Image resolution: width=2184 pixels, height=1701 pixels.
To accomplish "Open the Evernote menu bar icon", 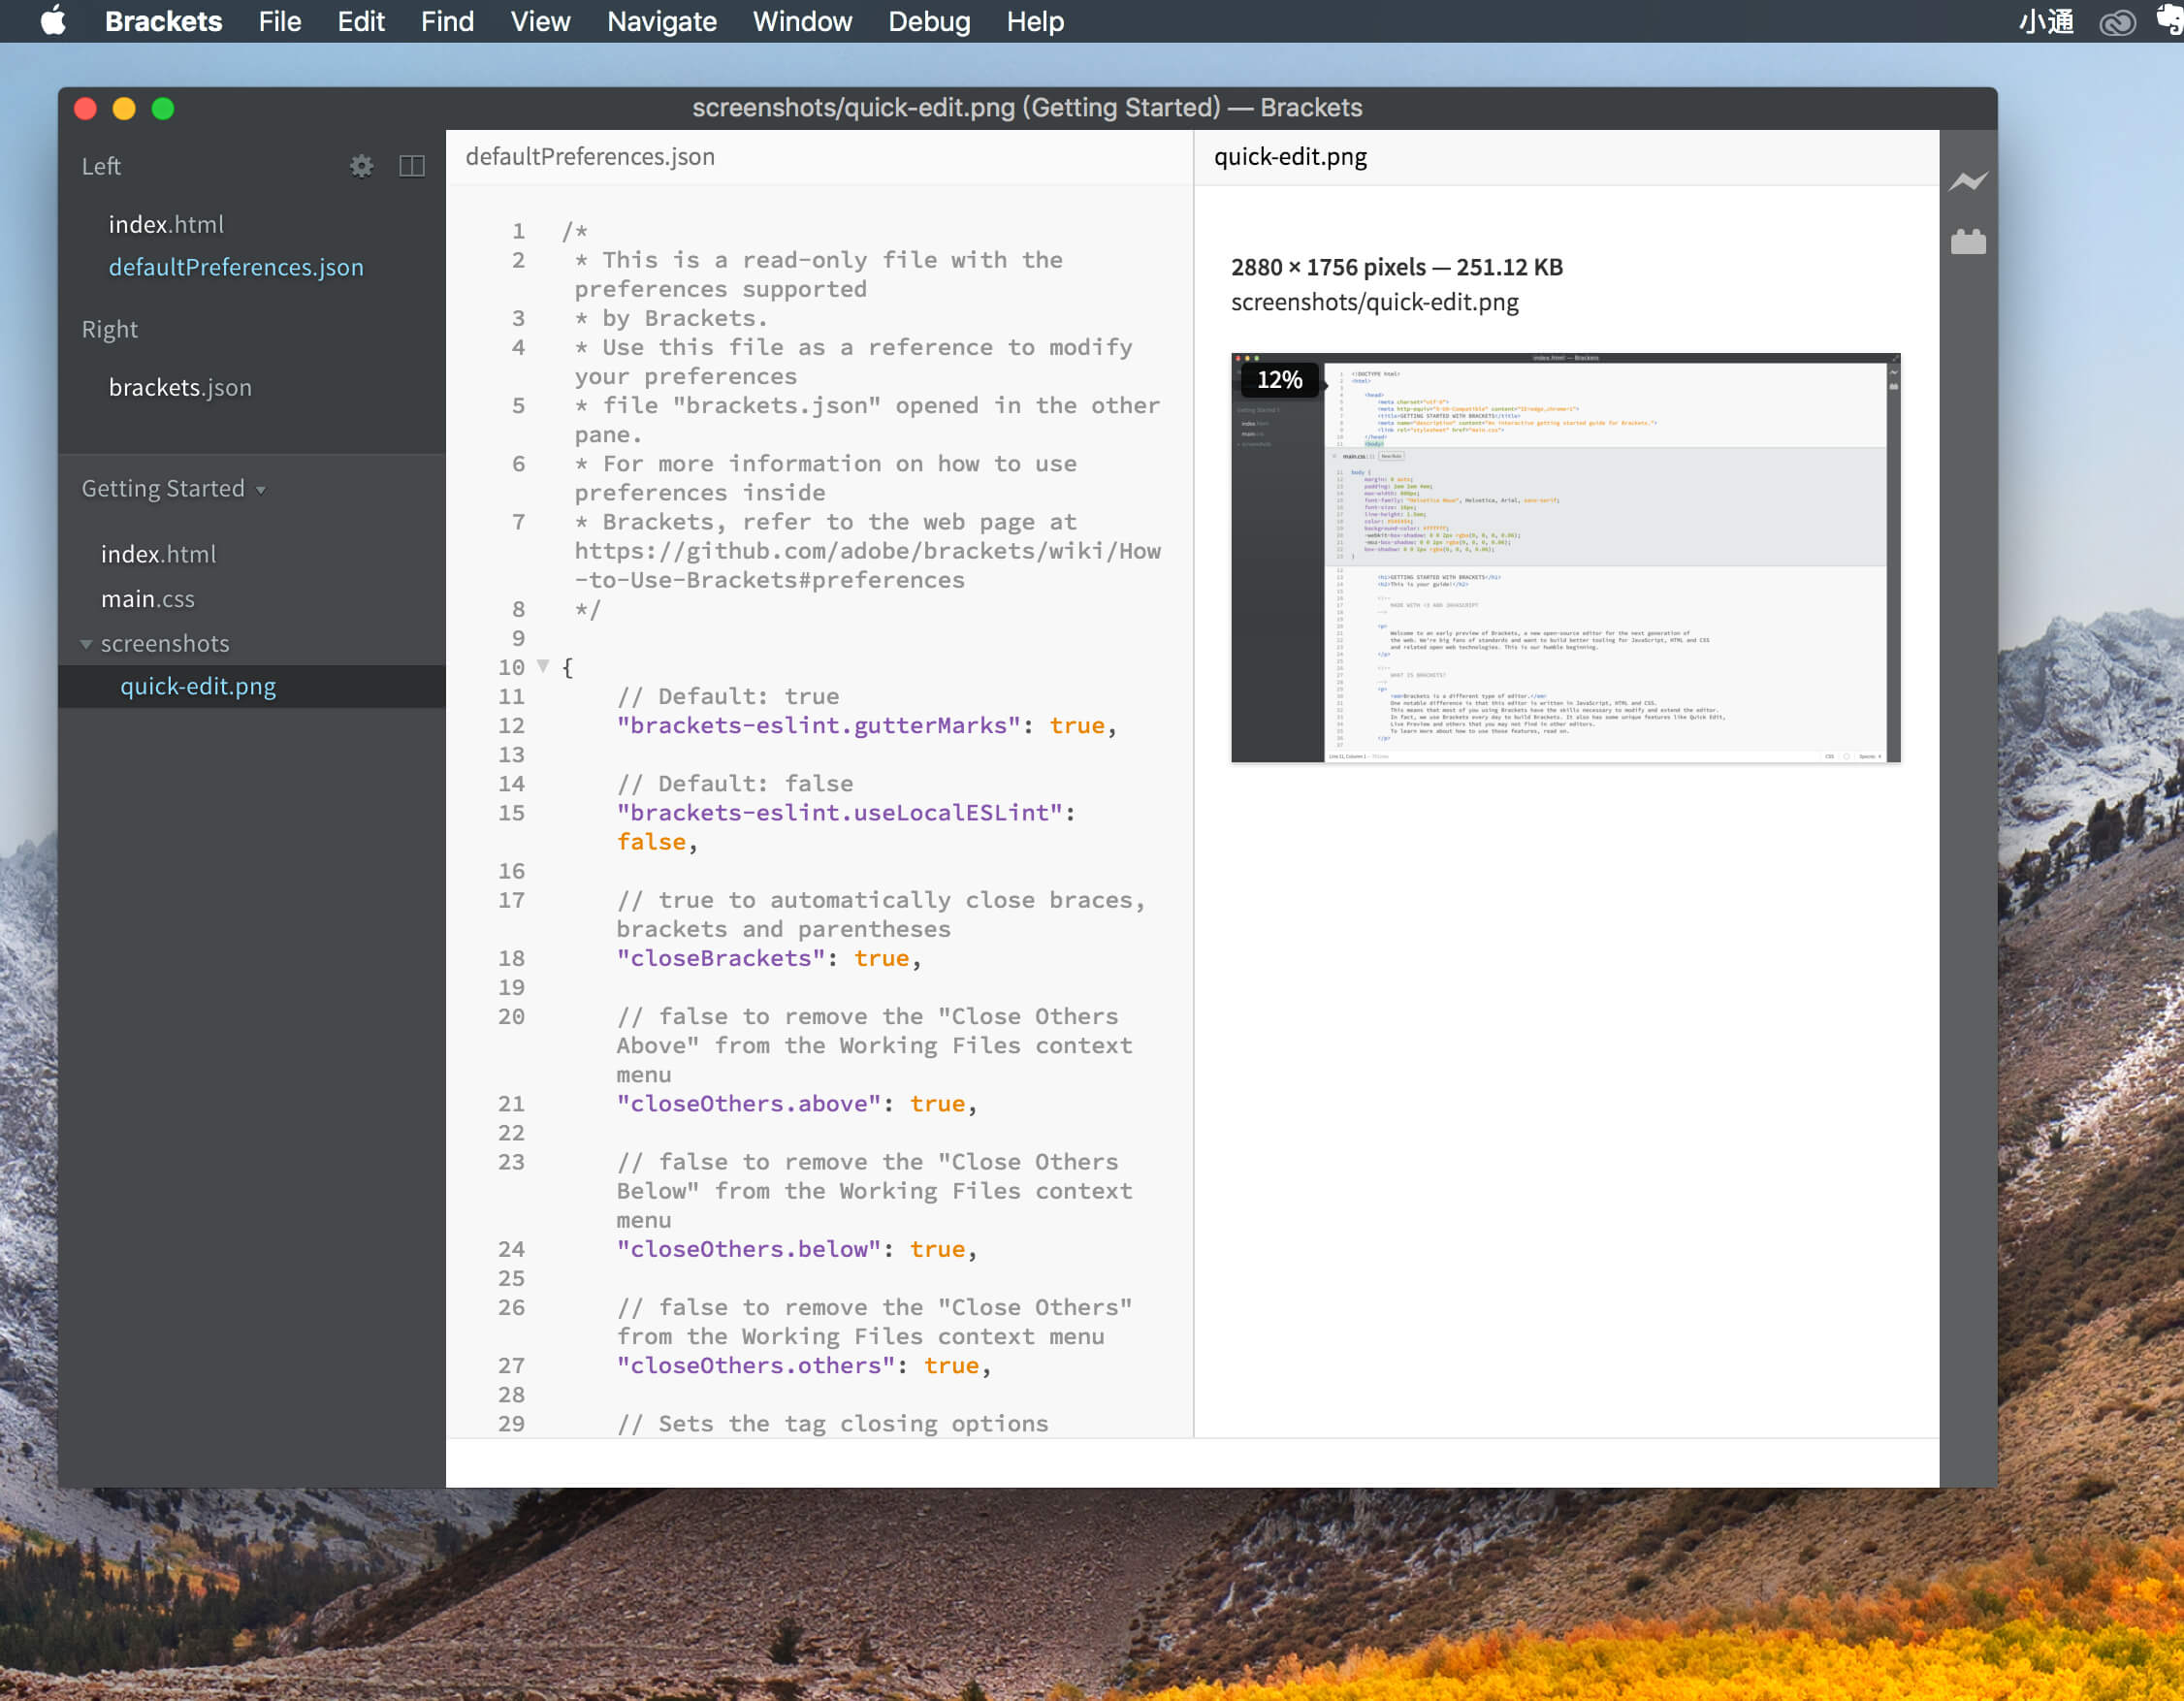I will coord(2170,21).
